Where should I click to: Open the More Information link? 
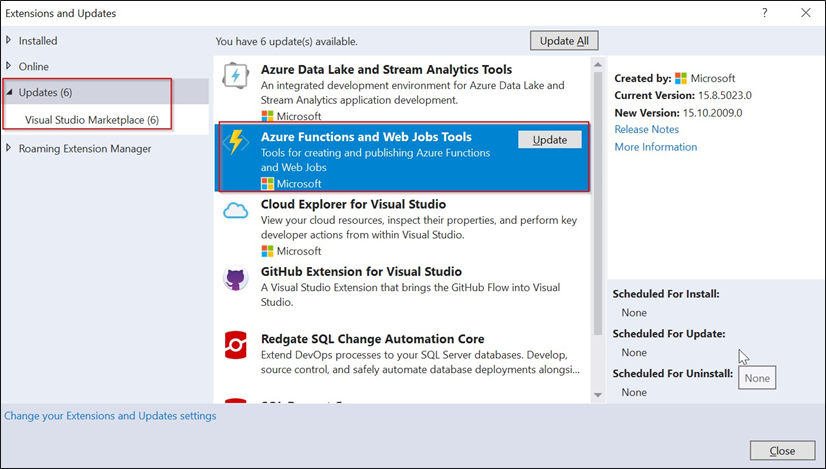pyautogui.click(x=655, y=147)
